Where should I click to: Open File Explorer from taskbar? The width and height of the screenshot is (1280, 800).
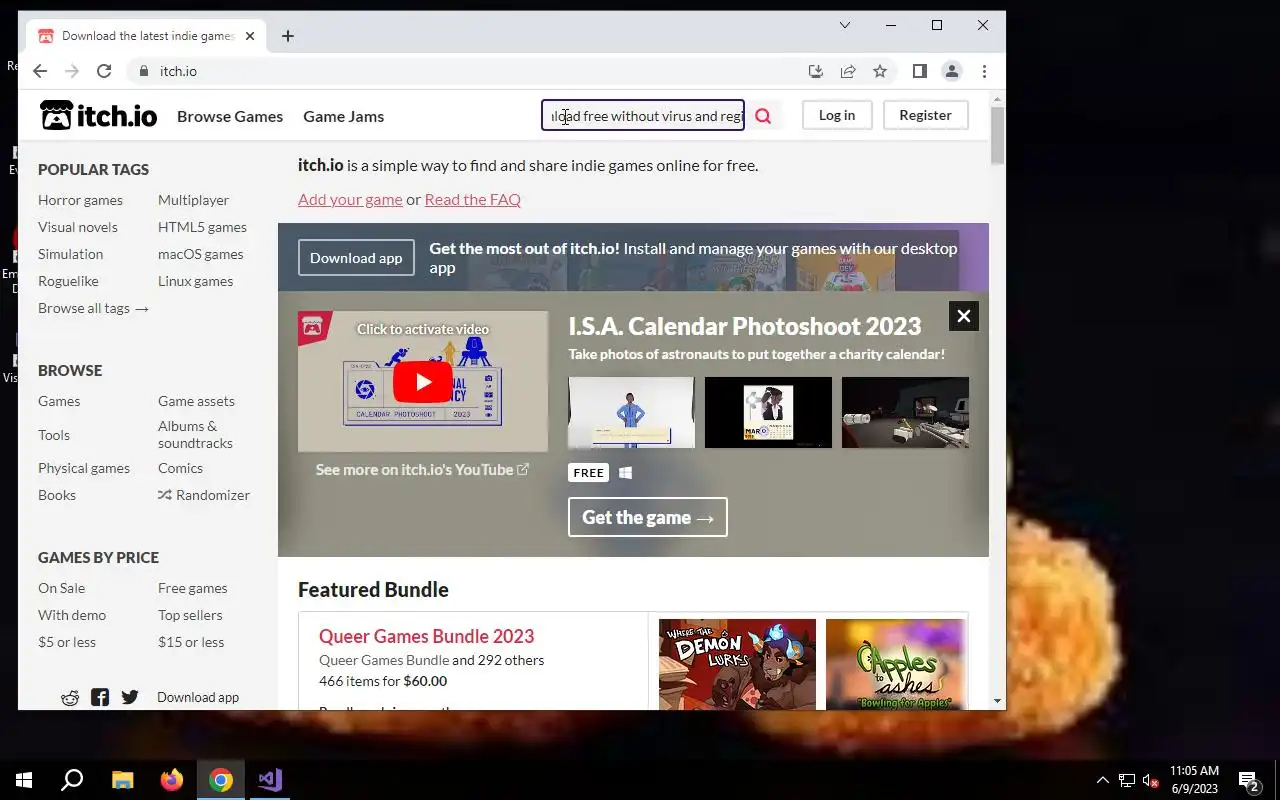tap(122, 780)
